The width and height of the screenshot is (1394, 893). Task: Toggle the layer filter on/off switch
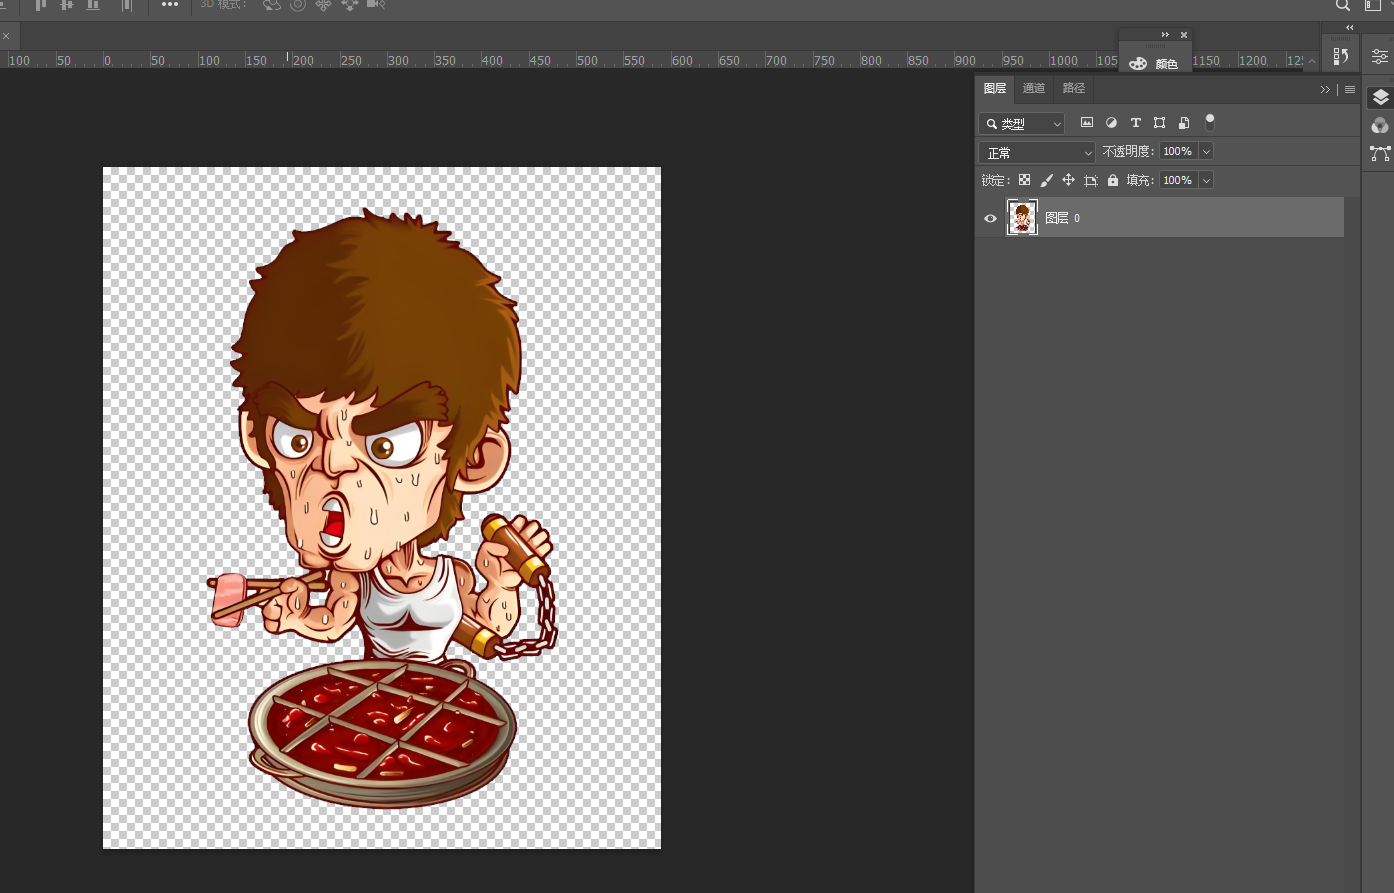[x=1210, y=122]
